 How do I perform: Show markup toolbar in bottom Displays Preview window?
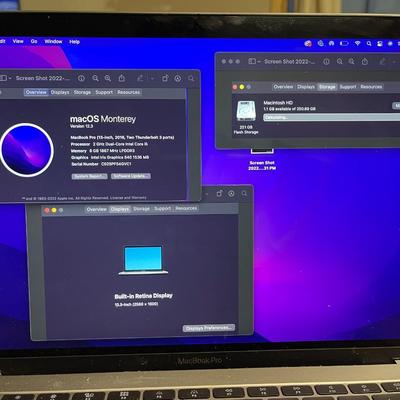[x=231, y=194]
